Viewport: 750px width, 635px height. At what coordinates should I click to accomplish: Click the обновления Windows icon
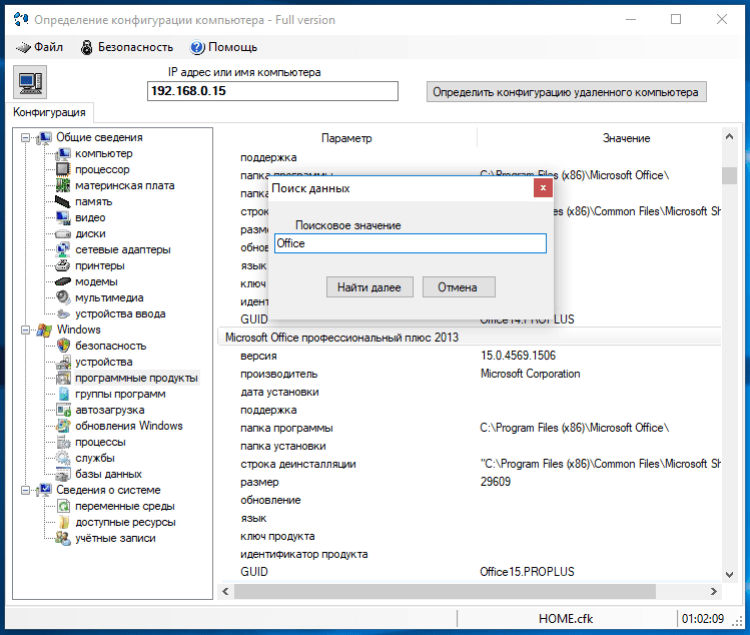[x=63, y=426]
